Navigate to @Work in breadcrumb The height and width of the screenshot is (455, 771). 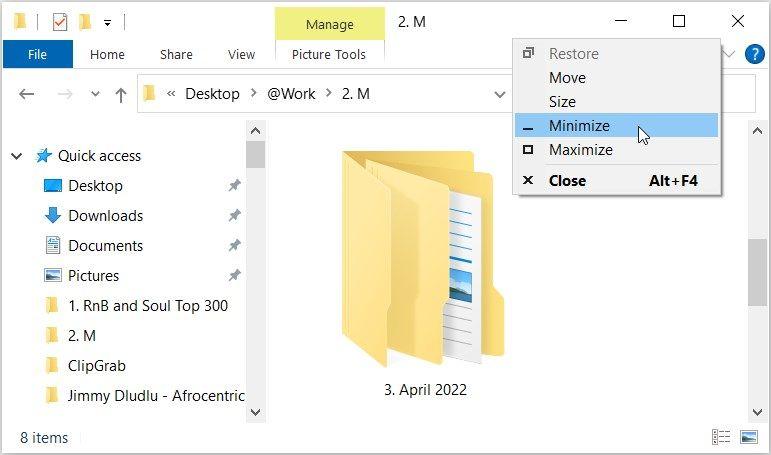[x=291, y=93]
